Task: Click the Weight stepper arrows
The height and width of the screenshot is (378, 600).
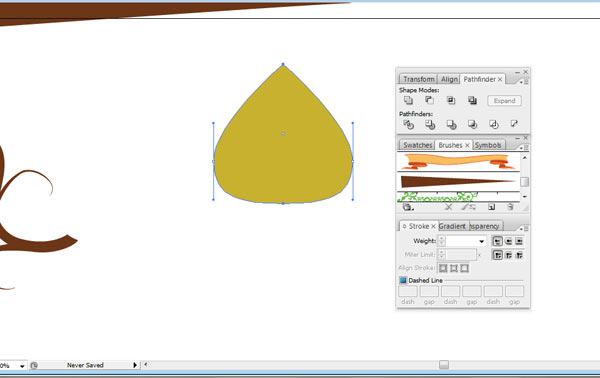Action: 442,241
